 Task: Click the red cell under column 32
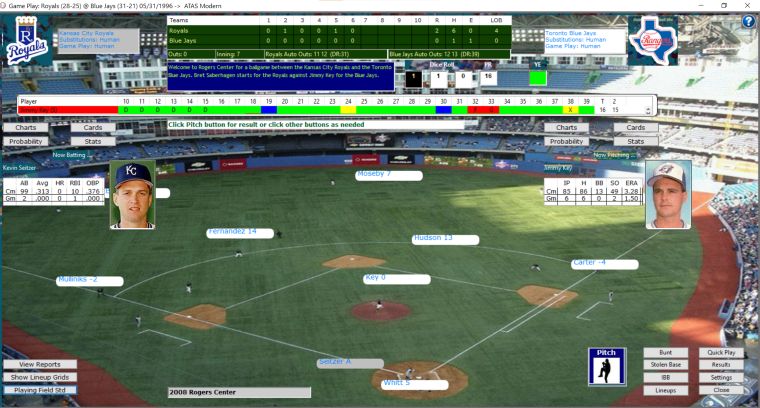[x=475, y=110]
